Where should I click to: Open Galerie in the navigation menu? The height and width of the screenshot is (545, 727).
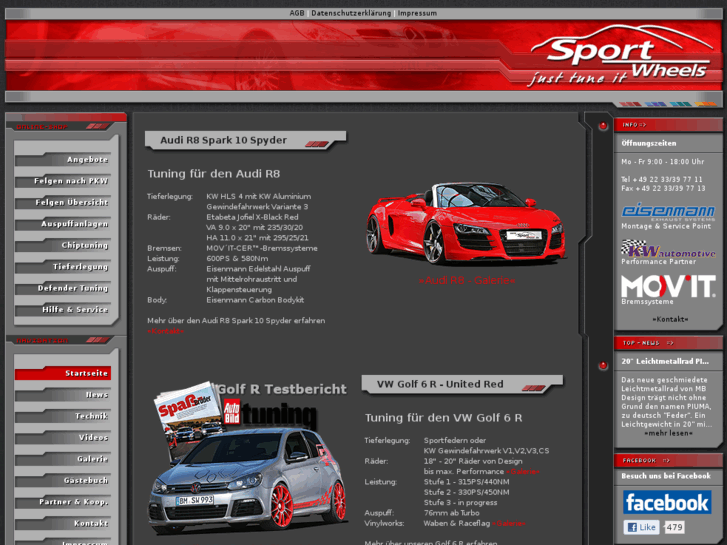point(63,459)
